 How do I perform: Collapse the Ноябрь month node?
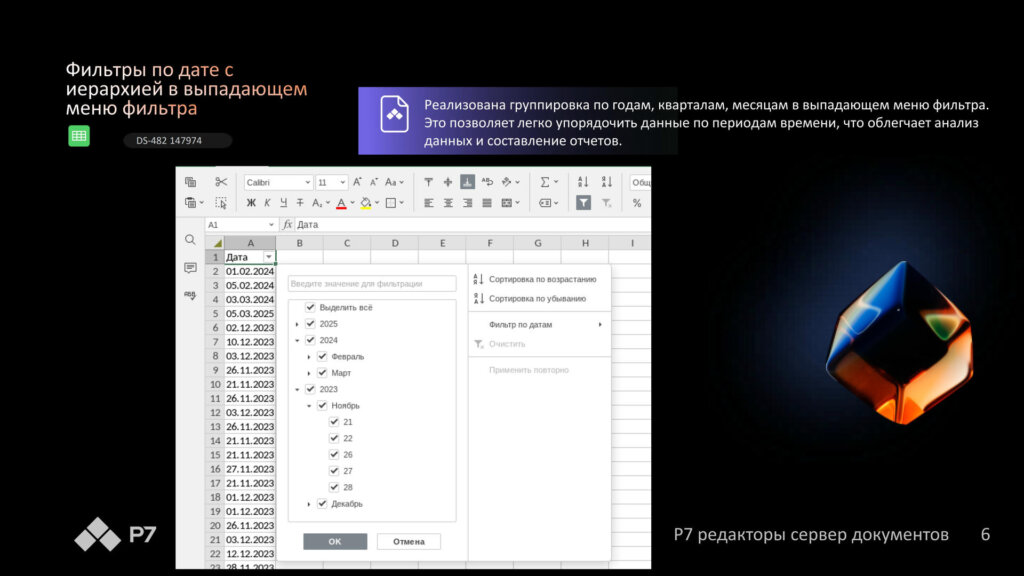309,406
